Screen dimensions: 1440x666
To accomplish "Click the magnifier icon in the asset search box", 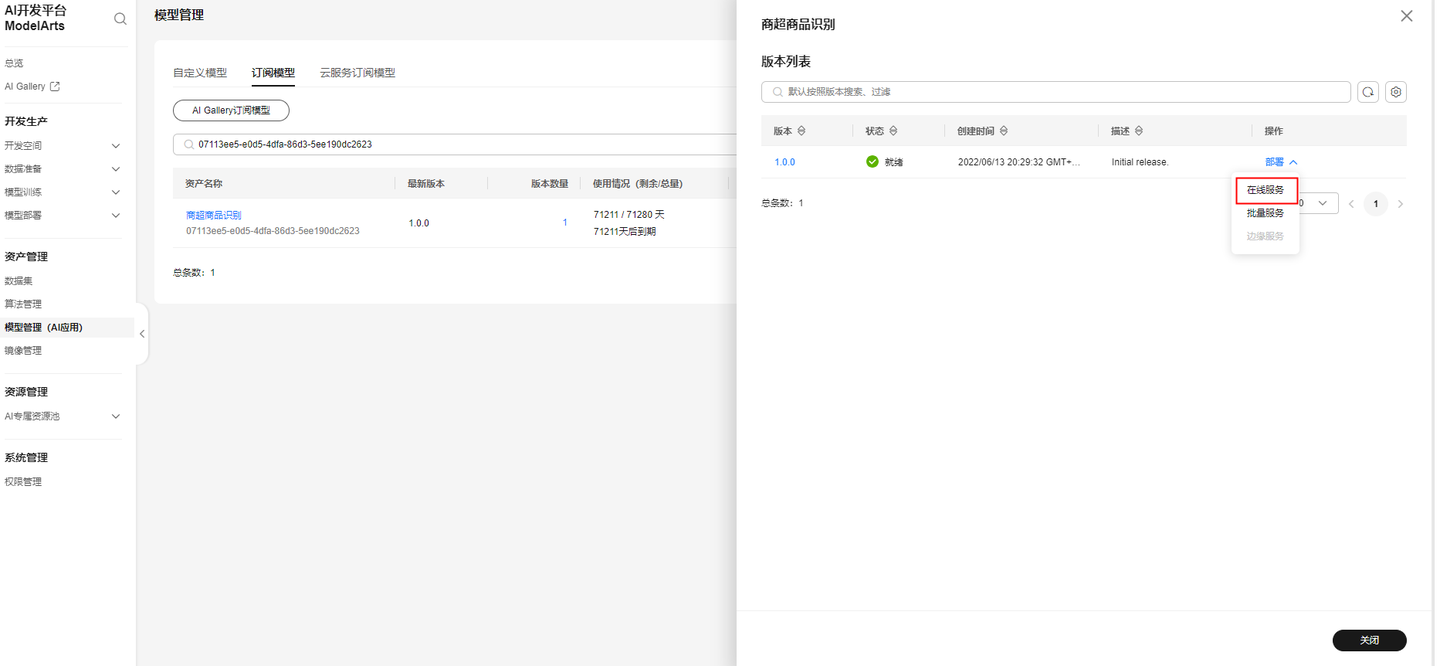I will point(188,144).
